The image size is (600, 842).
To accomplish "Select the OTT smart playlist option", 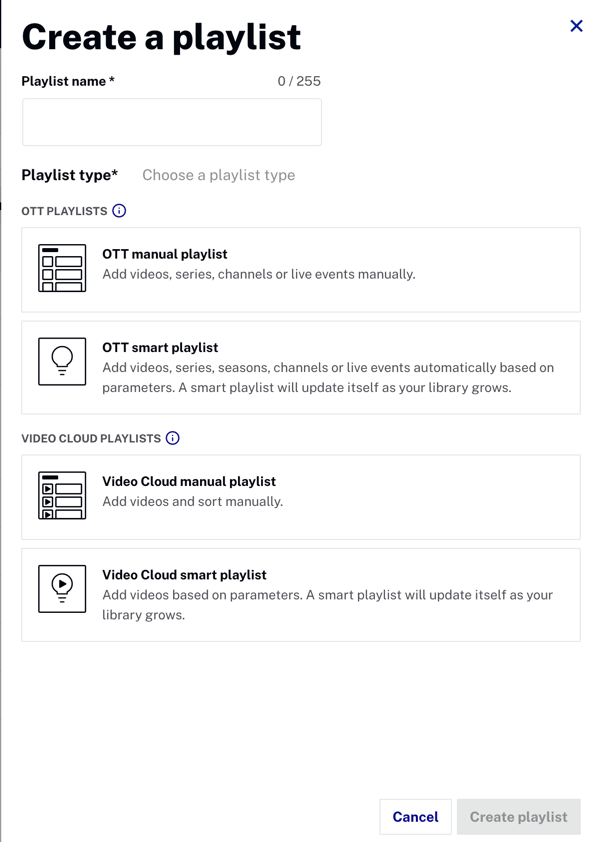I will [301, 367].
